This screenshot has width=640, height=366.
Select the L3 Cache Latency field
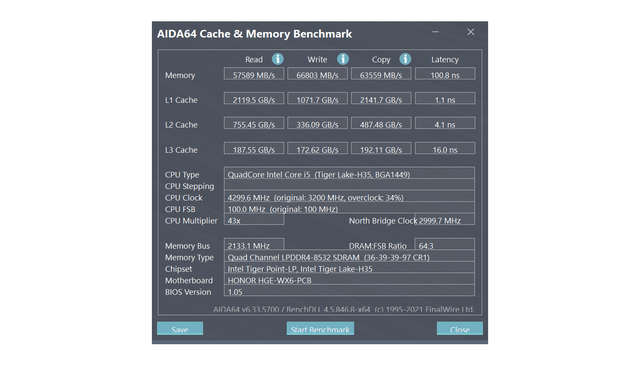point(445,149)
